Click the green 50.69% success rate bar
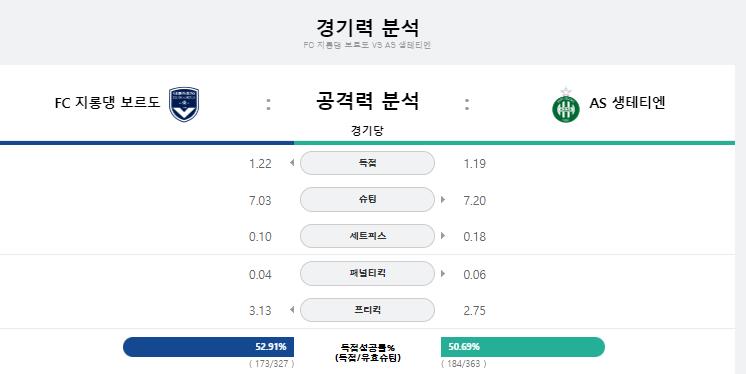 click(x=523, y=347)
